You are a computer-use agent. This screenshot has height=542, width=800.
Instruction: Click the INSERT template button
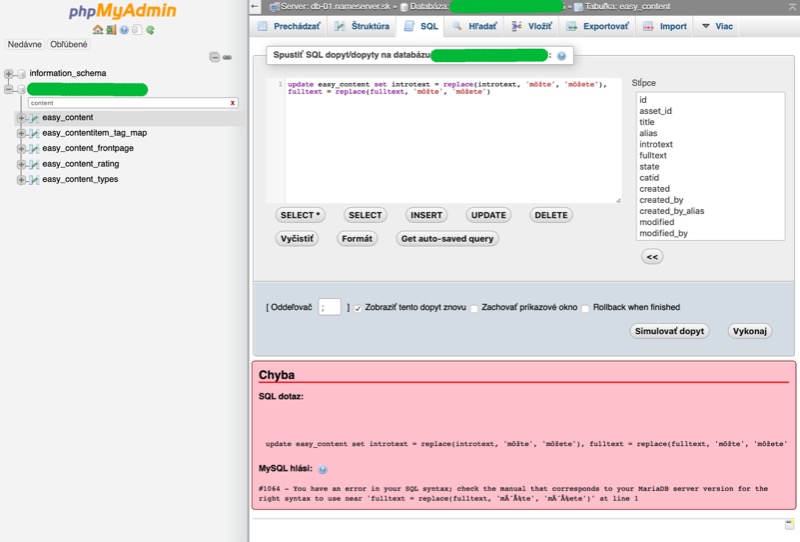[x=427, y=215]
